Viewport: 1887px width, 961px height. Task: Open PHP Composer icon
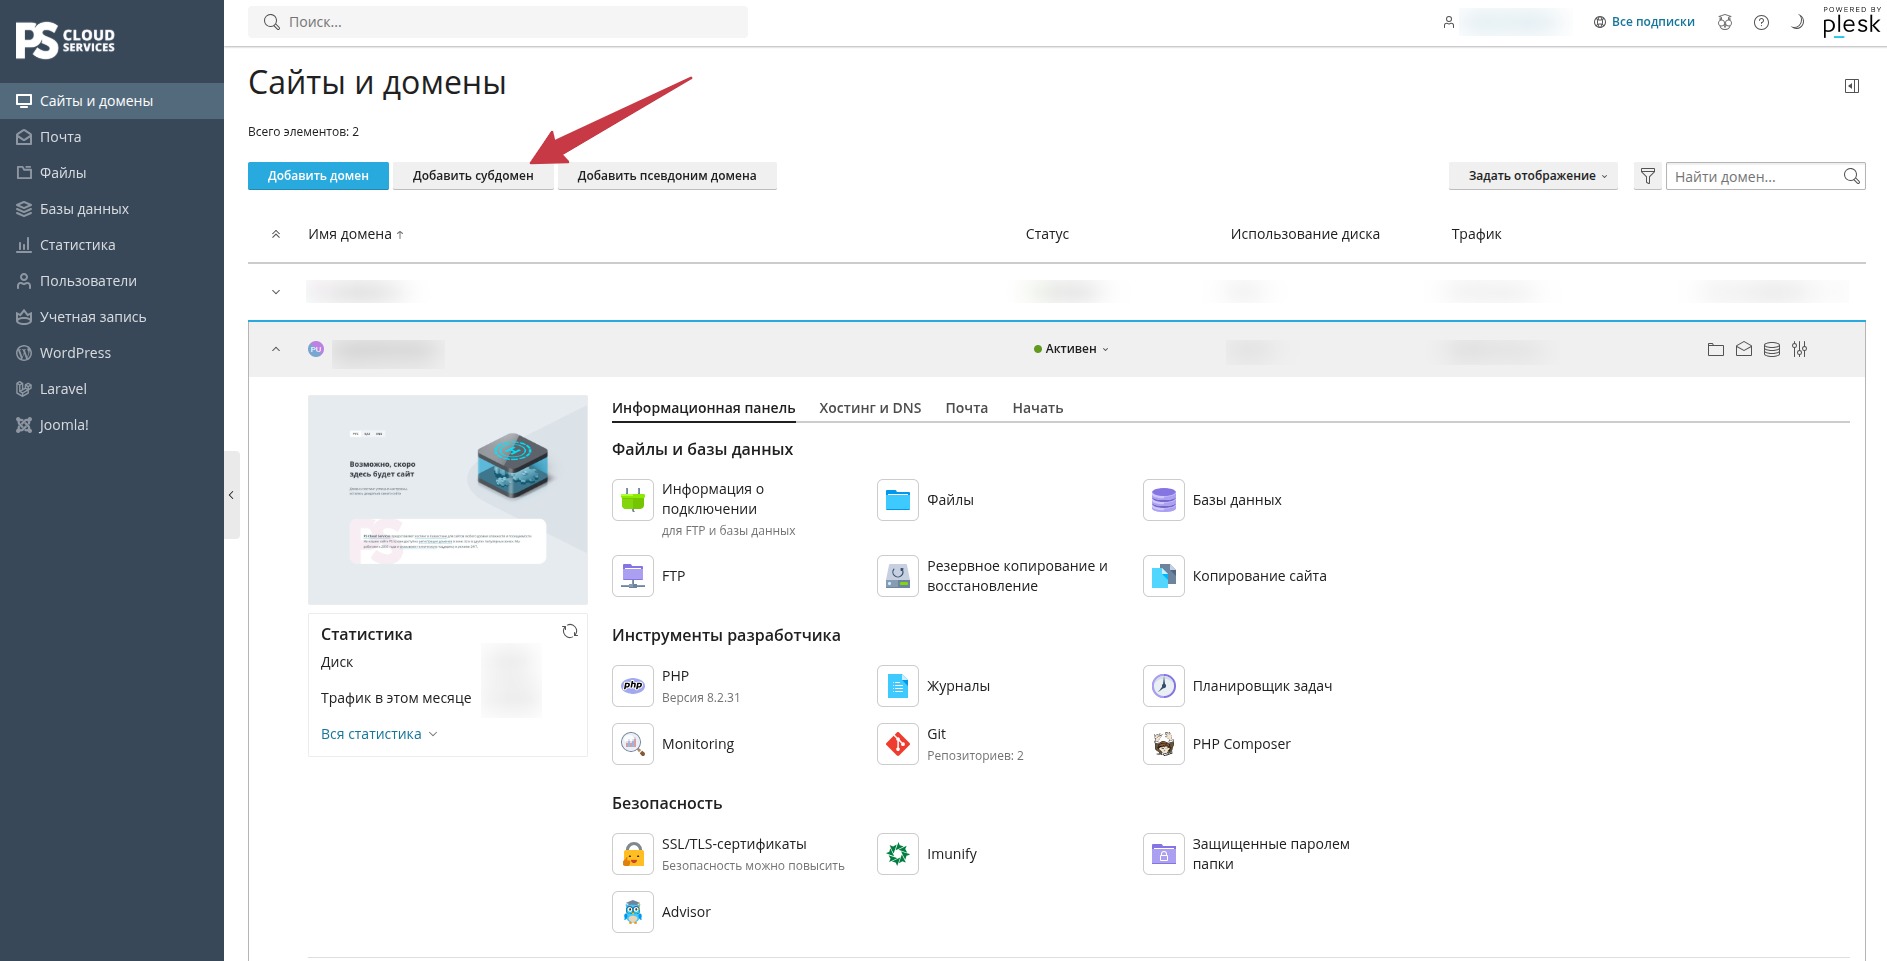point(1164,744)
